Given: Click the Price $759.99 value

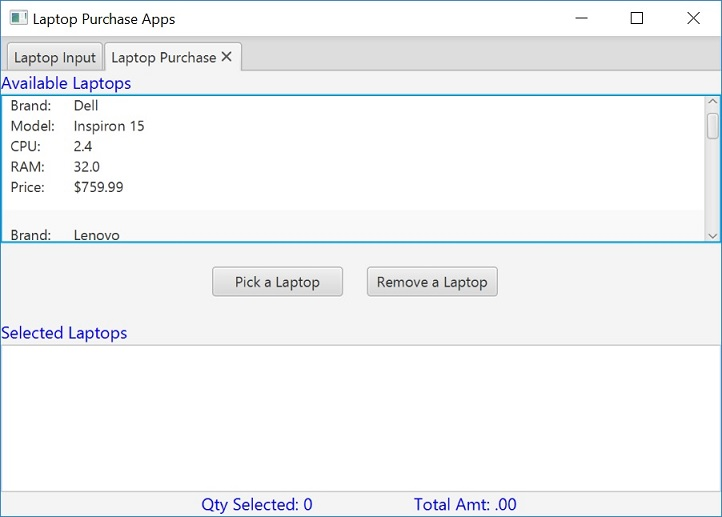Looking at the screenshot, I should 99,187.
